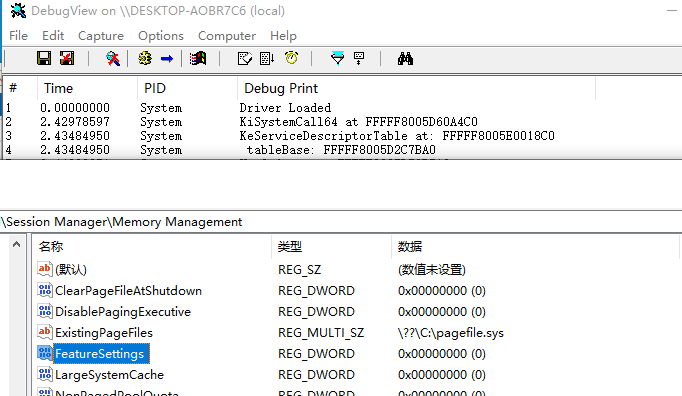Image resolution: width=682 pixels, height=396 pixels.
Task: Click the FeatureSettings DWORD value icon
Action: pyautogui.click(x=45, y=353)
